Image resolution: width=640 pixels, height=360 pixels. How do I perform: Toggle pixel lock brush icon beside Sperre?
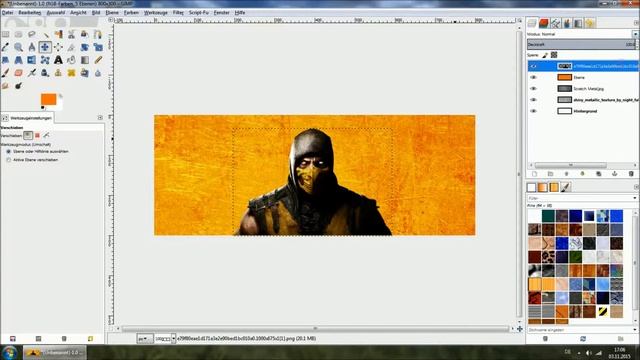point(545,55)
